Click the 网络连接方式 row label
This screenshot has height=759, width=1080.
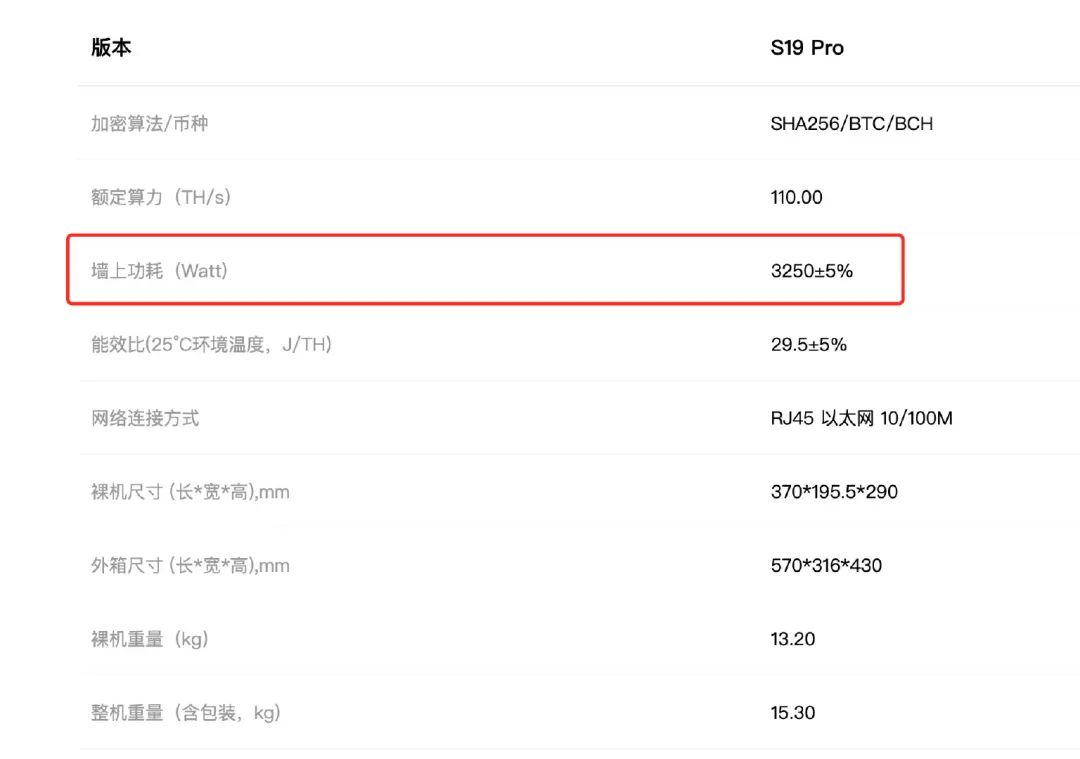pyautogui.click(x=145, y=418)
